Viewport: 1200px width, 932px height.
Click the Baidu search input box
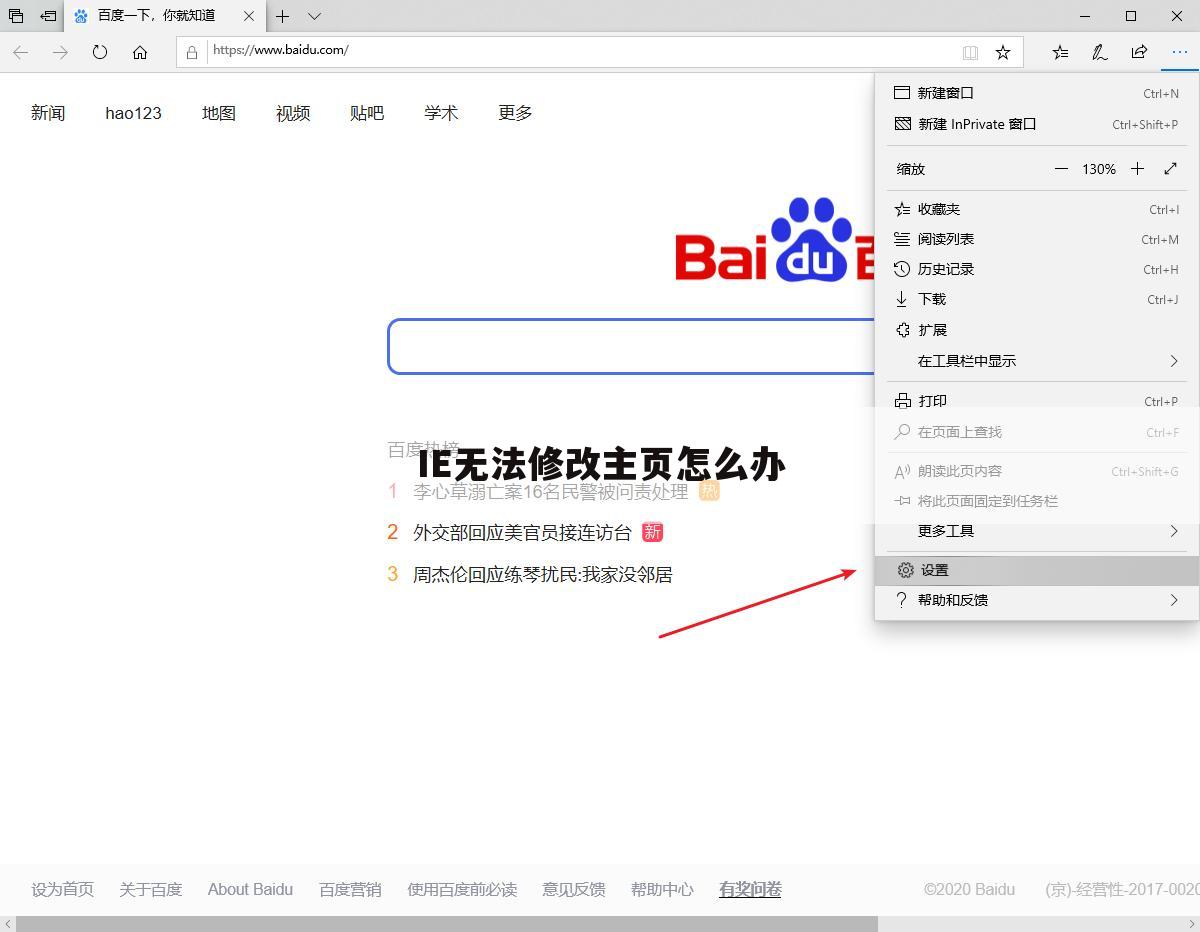(x=631, y=346)
